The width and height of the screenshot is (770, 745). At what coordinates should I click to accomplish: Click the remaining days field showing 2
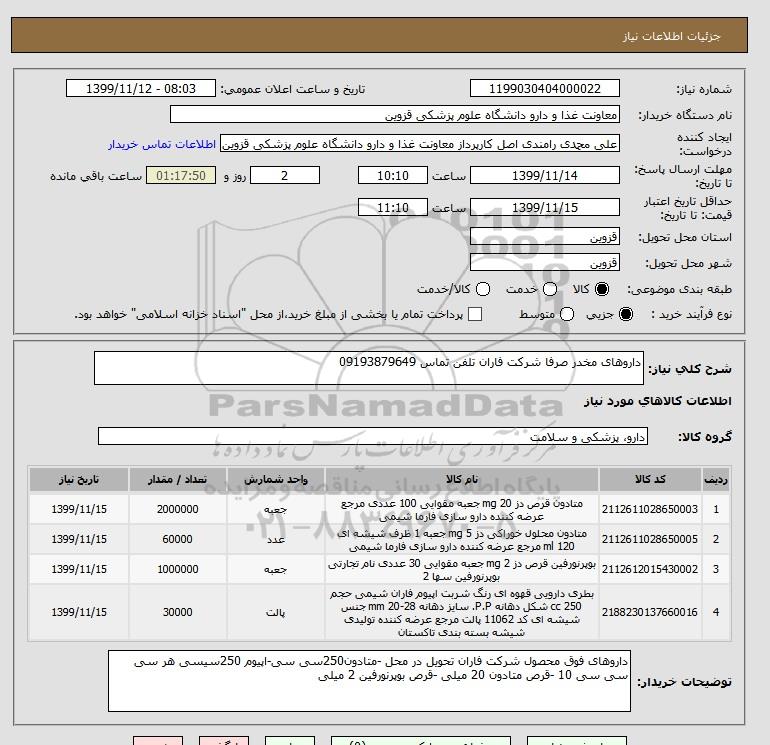(x=285, y=175)
